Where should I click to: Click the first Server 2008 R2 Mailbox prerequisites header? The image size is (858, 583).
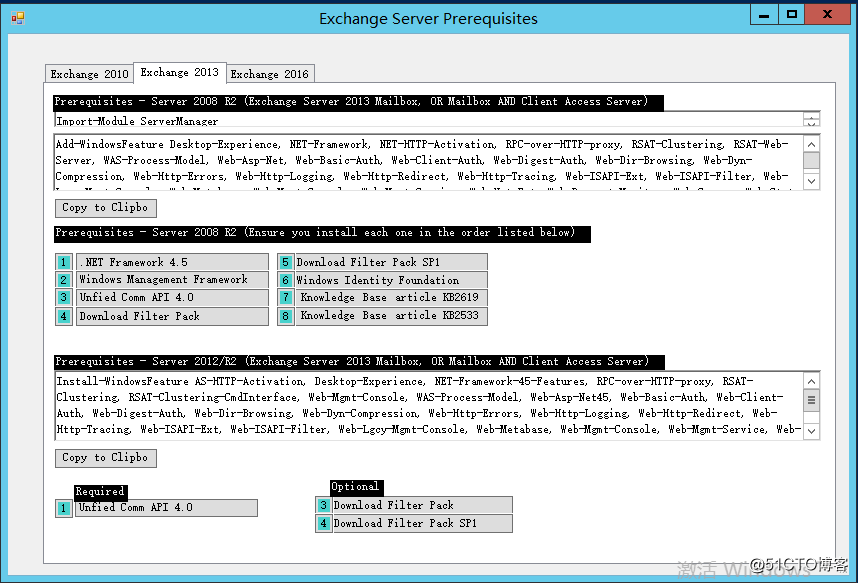(x=358, y=102)
